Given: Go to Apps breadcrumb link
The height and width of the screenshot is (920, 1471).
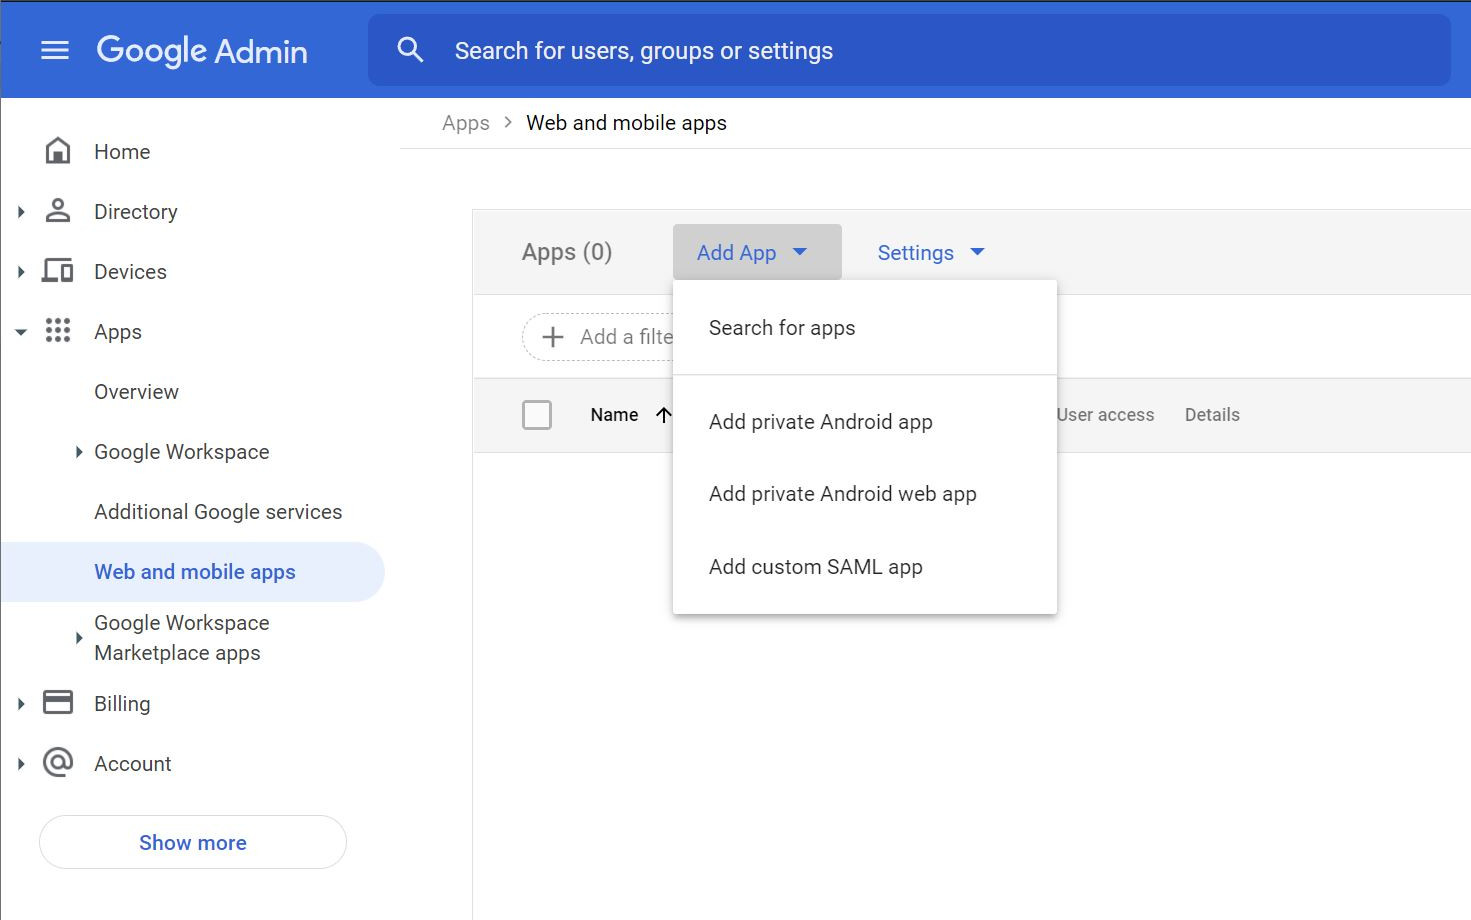Looking at the screenshot, I should [466, 123].
